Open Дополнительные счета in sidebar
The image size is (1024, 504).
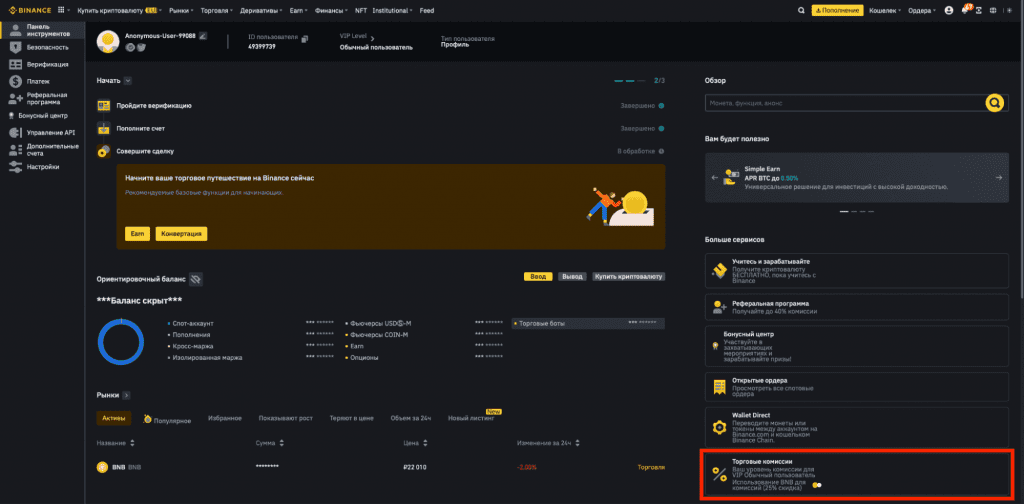(44, 150)
